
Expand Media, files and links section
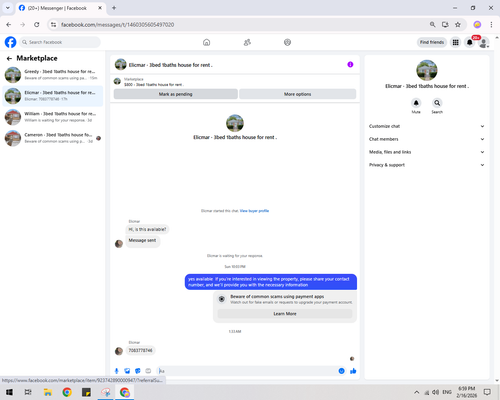pyautogui.click(x=426, y=152)
